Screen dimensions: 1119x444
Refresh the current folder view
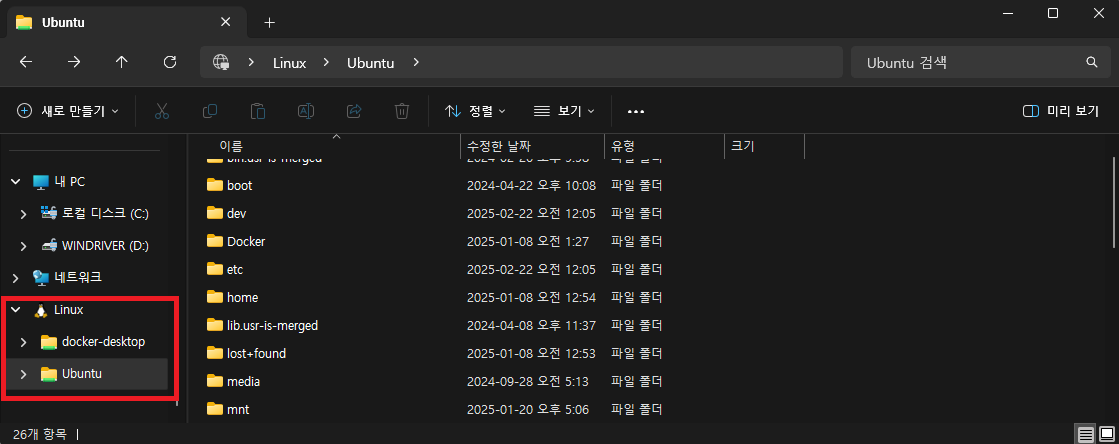tap(170, 62)
